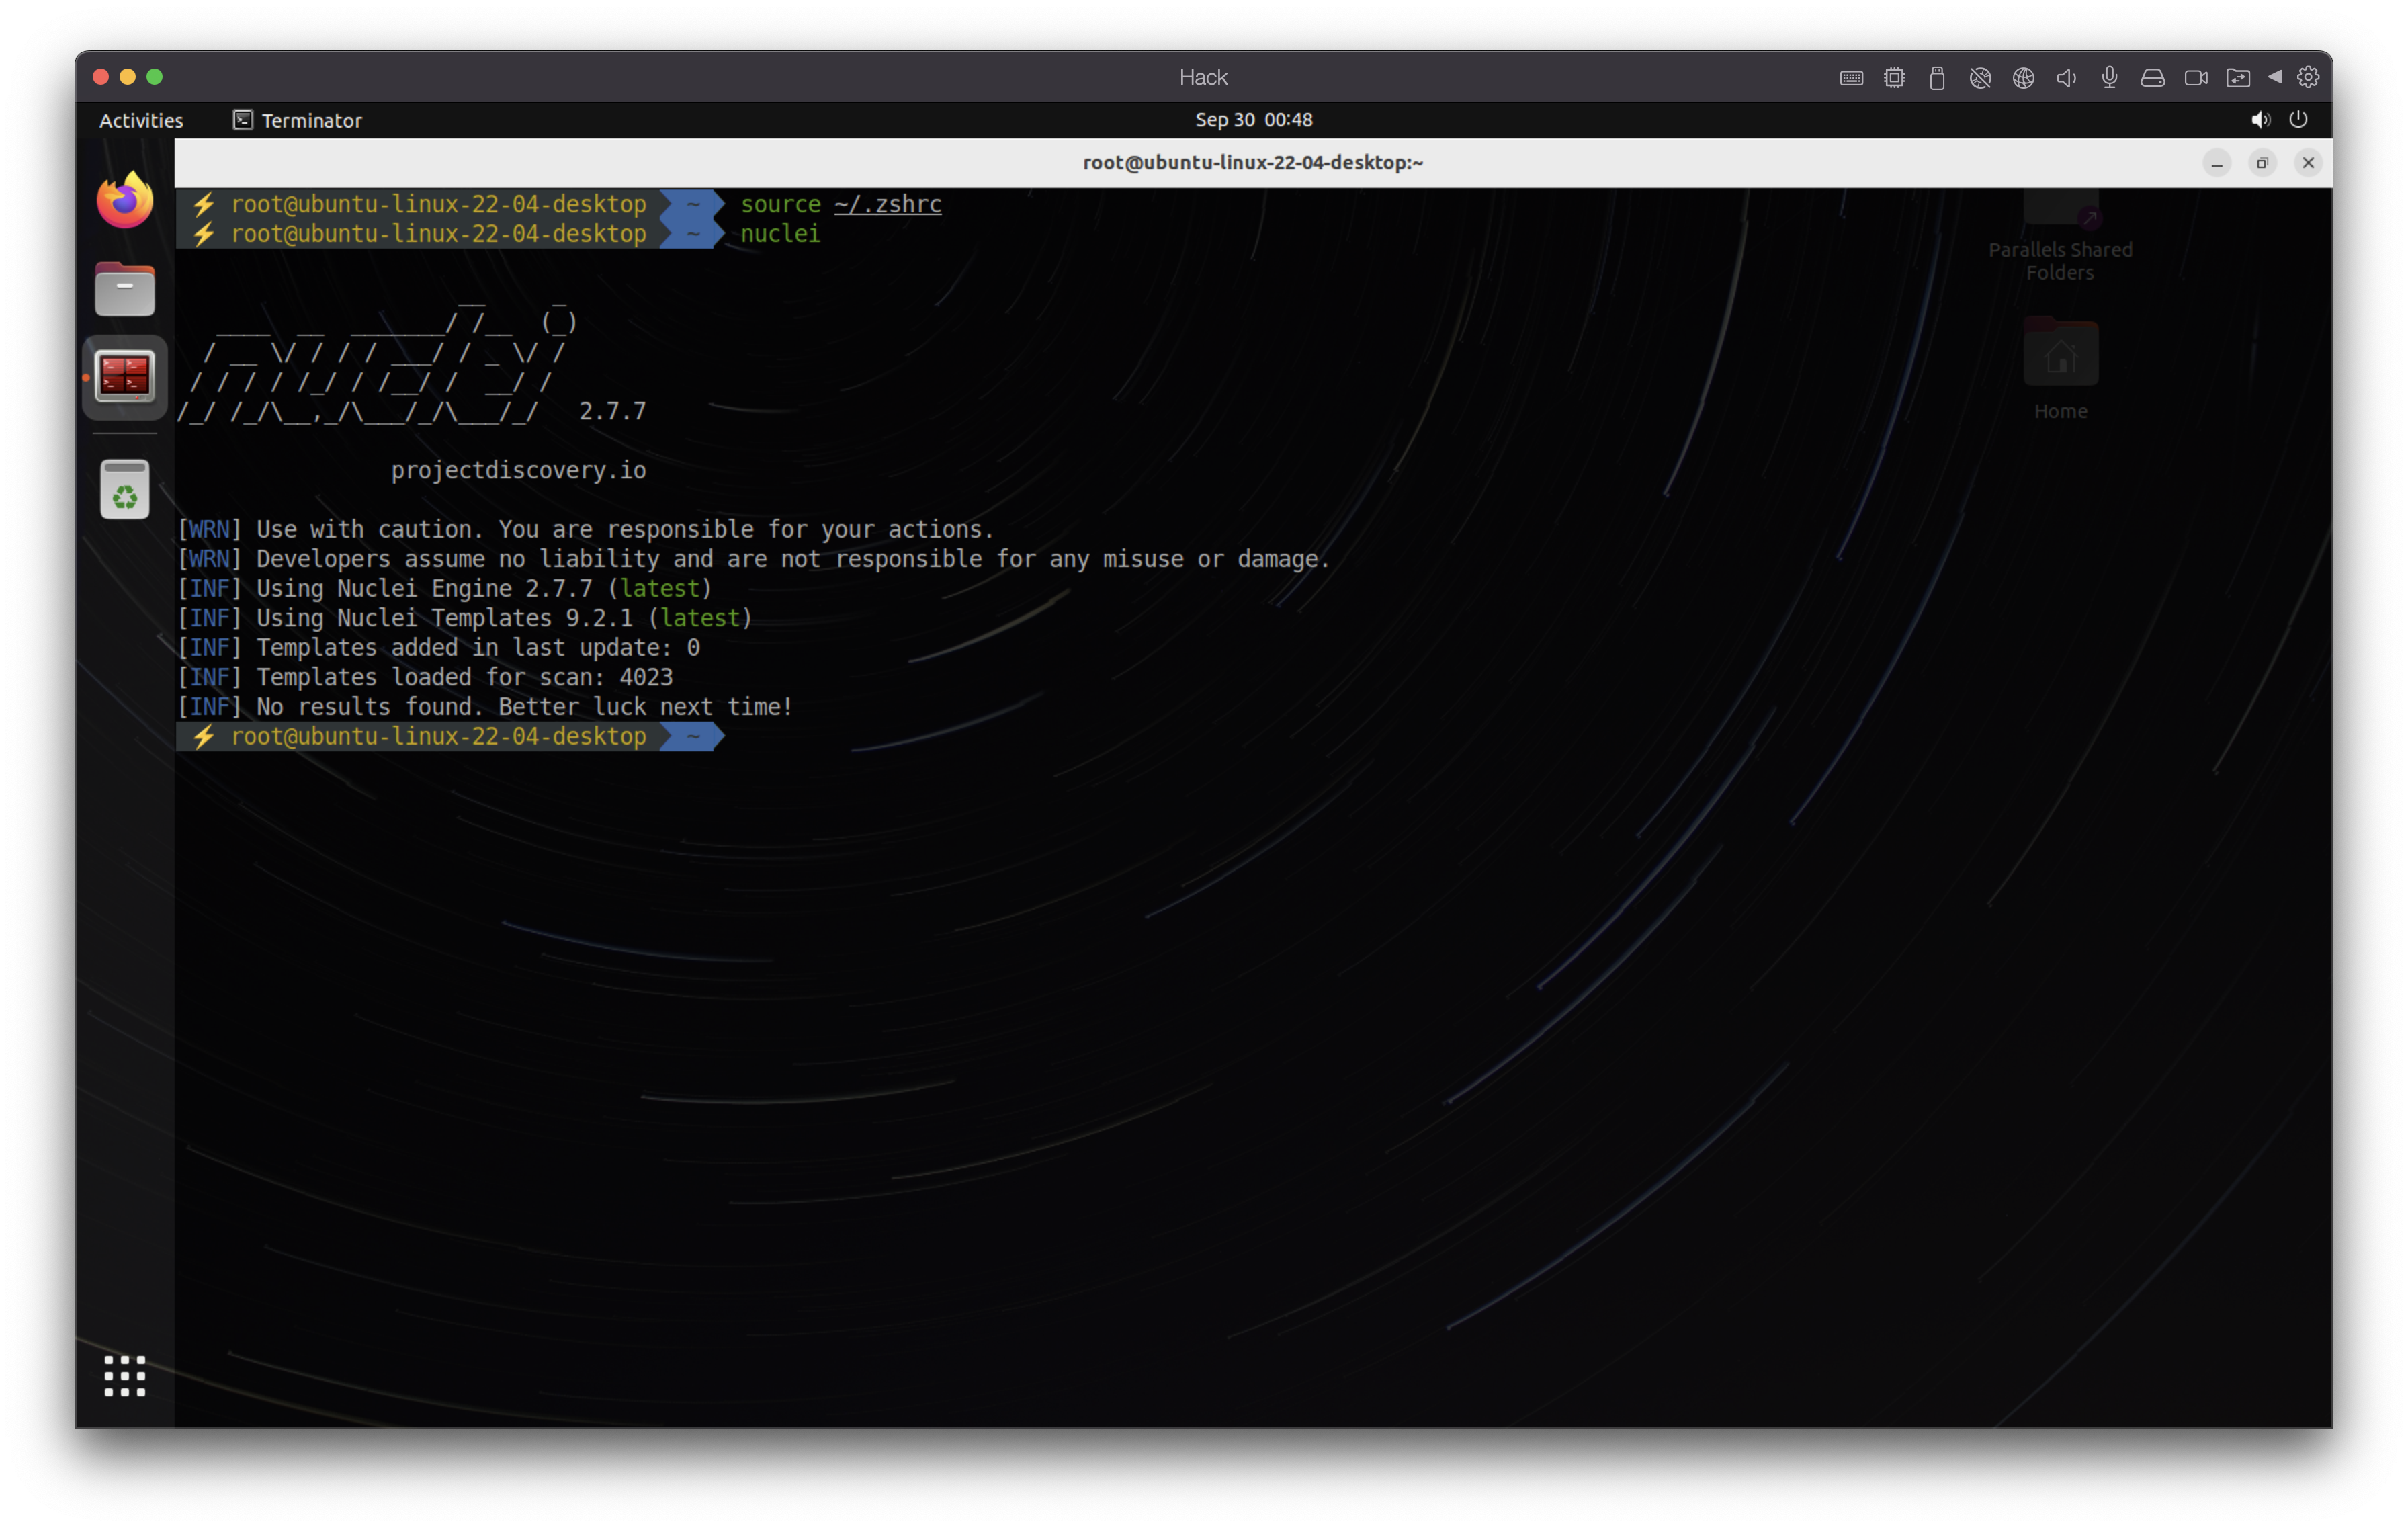The image size is (2408, 1528).
Task: Open the Sep 30 00:48 clock menu
Action: click(x=1253, y=120)
